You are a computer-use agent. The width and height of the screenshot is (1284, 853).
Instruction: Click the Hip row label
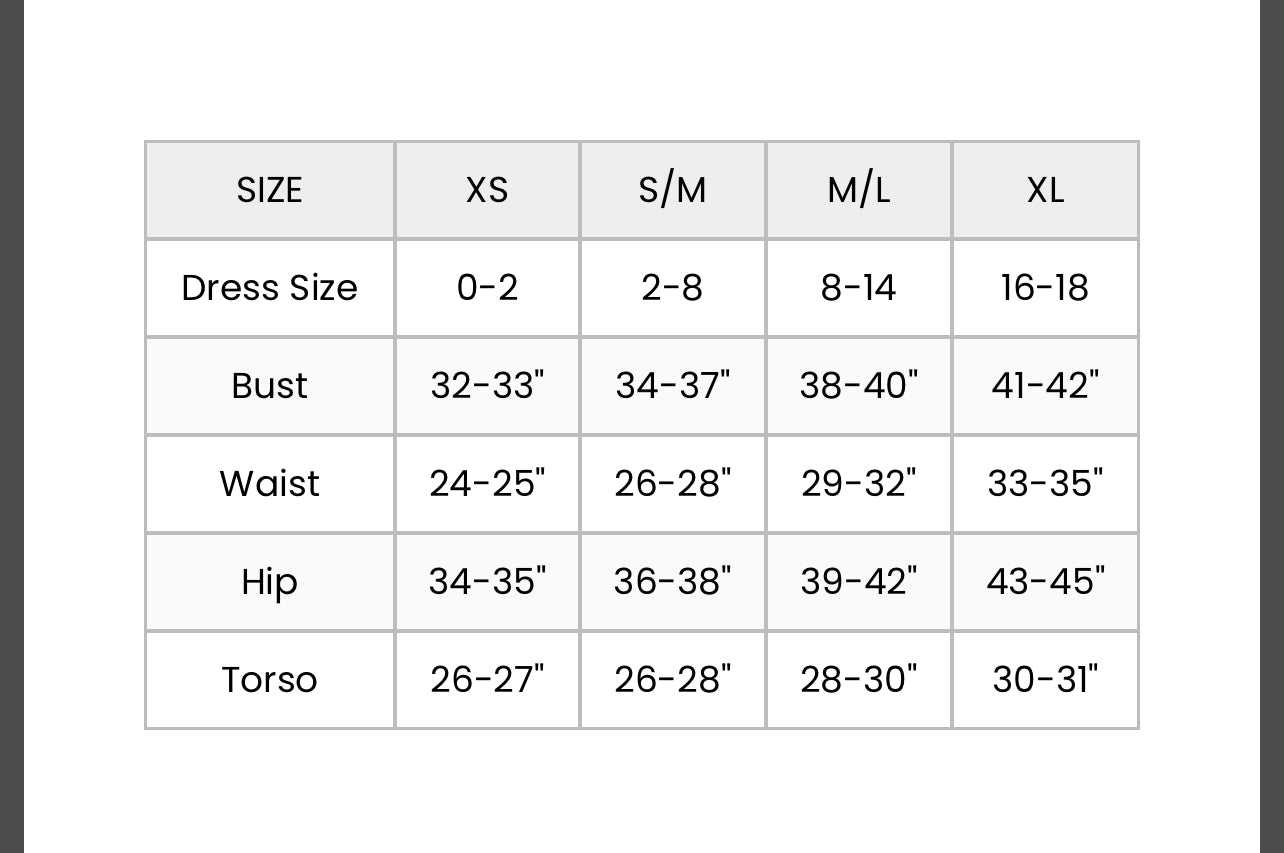[269, 582]
